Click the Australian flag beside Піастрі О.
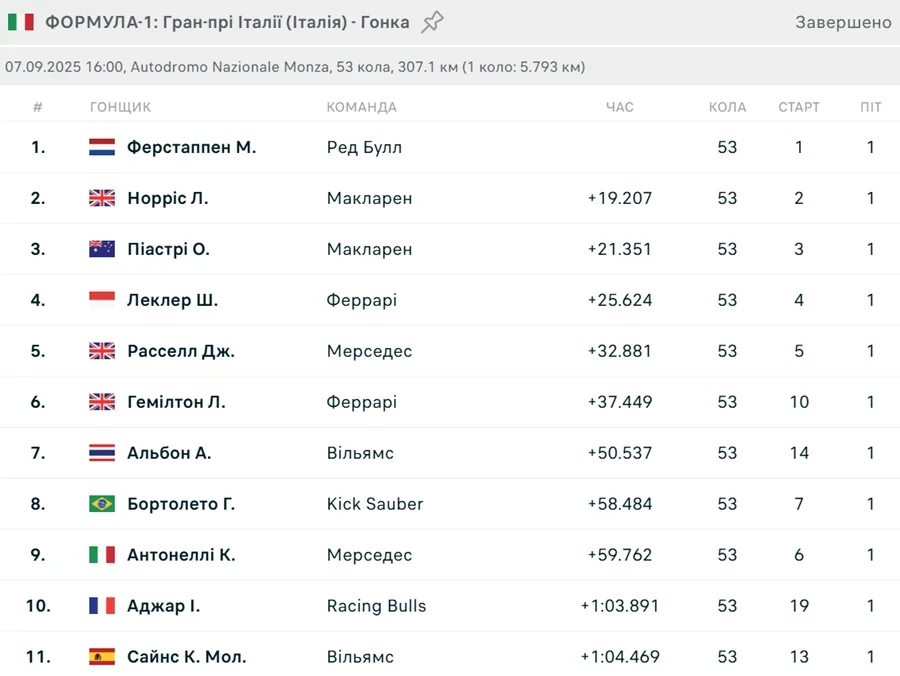Viewport: 900px width, 676px height. (x=102, y=249)
